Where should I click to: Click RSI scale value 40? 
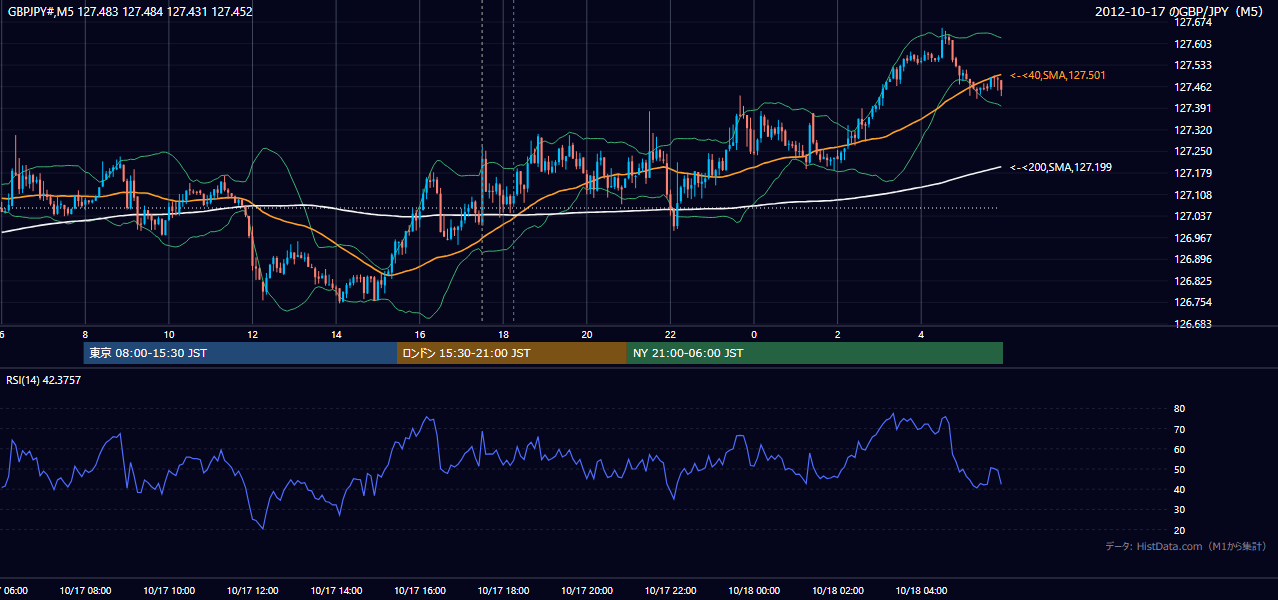pyautogui.click(x=1180, y=490)
